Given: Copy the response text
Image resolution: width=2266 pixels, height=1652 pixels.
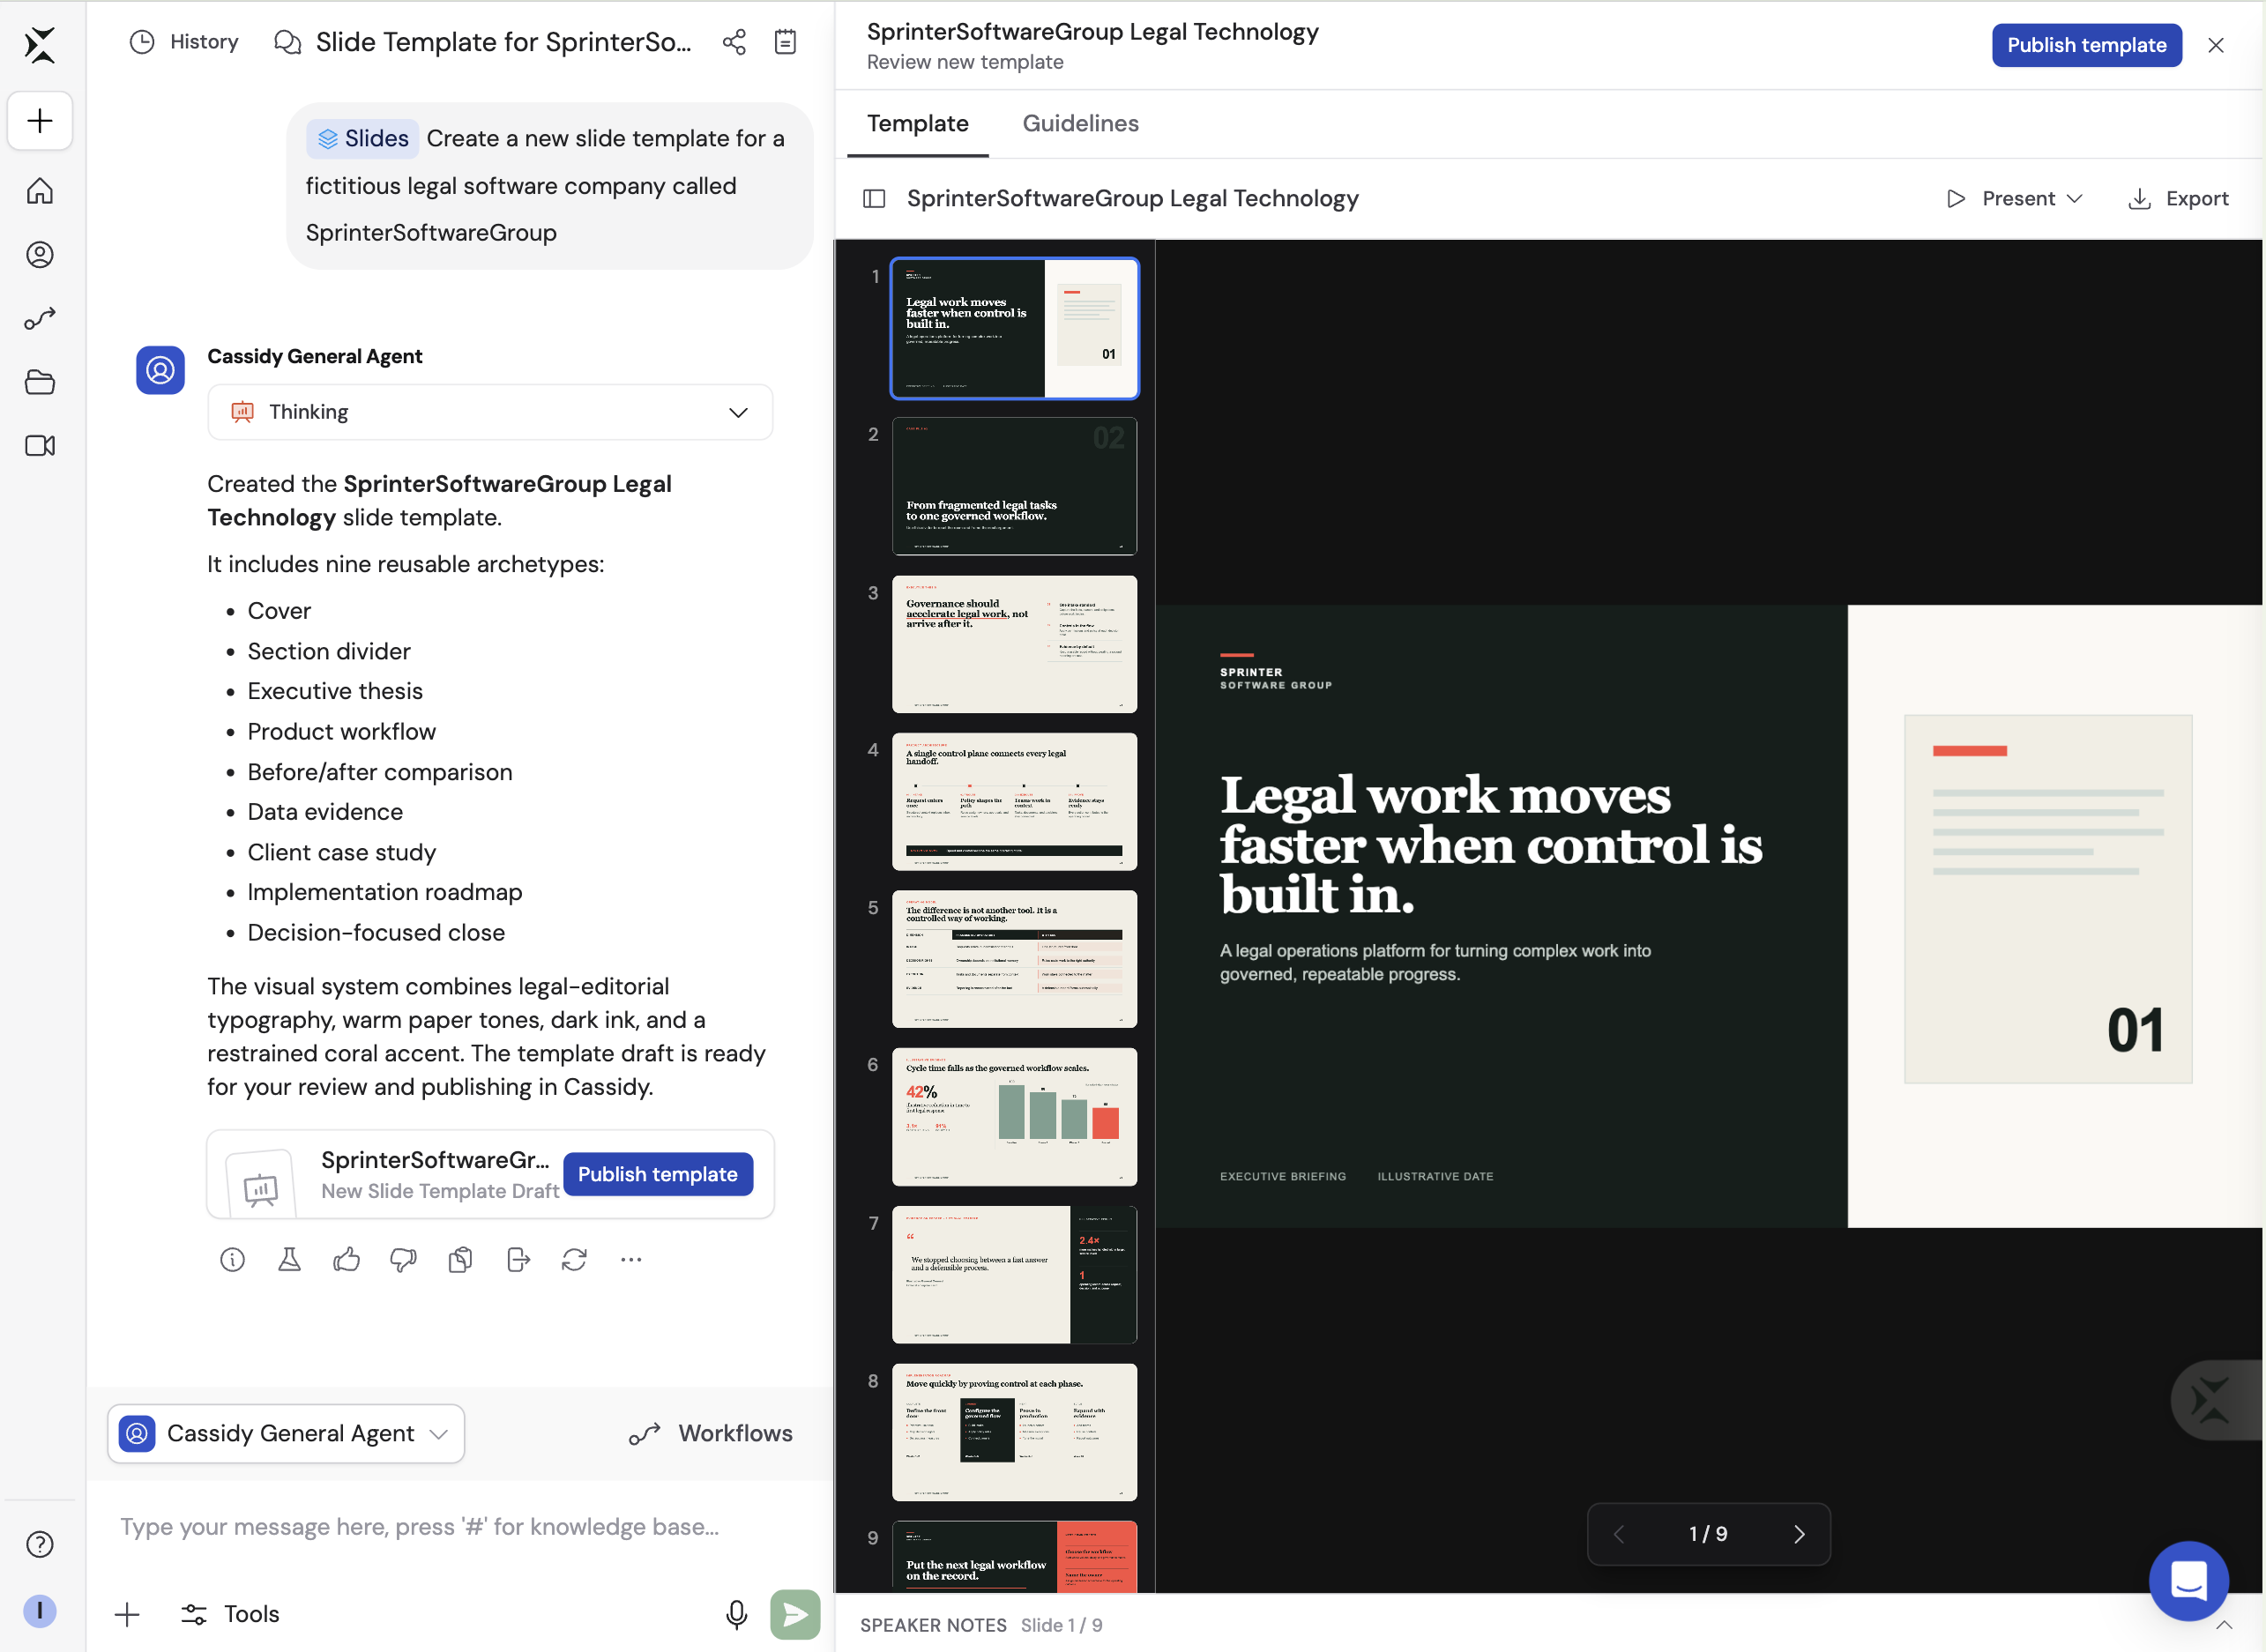Looking at the screenshot, I should click(x=460, y=1260).
